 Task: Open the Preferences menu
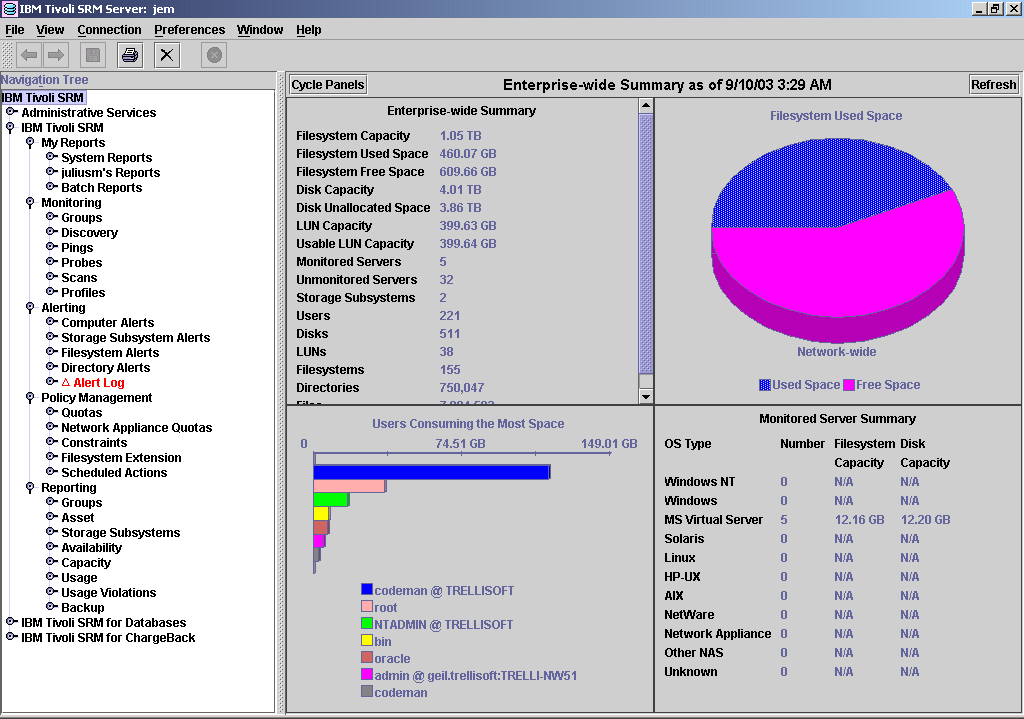pyautogui.click(x=189, y=29)
